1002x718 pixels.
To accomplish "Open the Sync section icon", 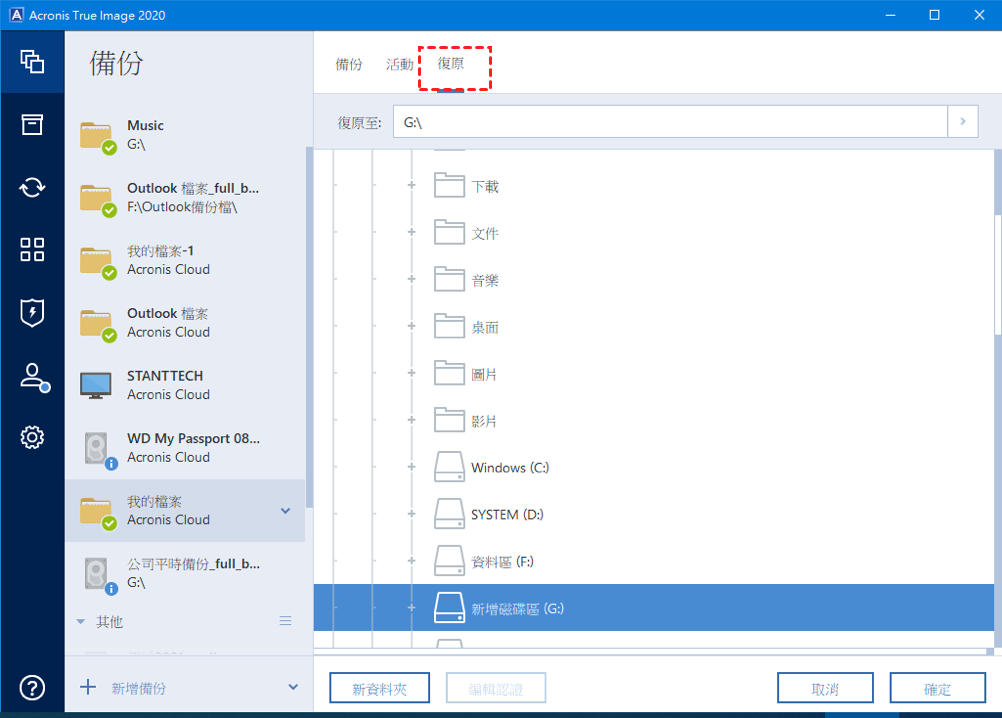I will (32, 187).
